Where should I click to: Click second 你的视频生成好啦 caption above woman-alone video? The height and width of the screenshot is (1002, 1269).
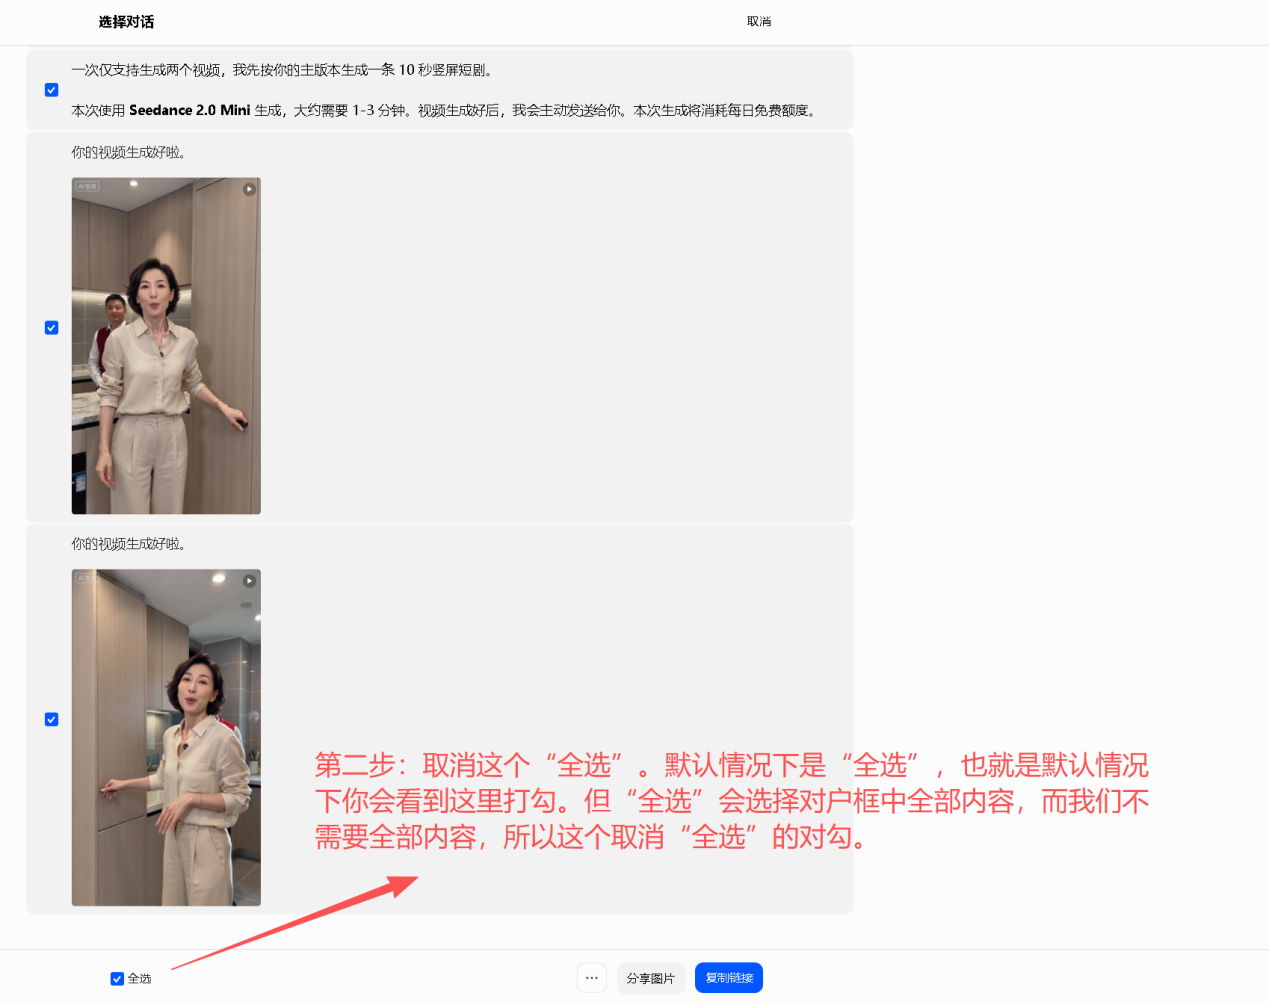click(x=128, y=544)
